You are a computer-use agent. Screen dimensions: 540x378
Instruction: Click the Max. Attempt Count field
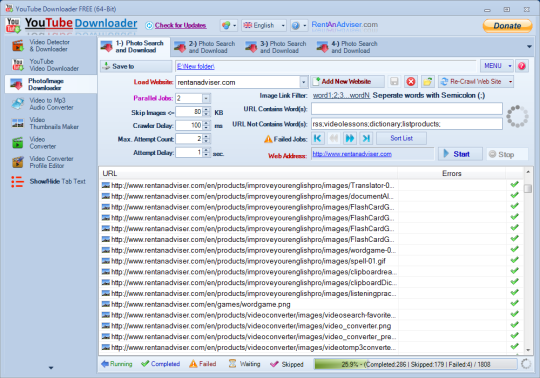(189, 139)
